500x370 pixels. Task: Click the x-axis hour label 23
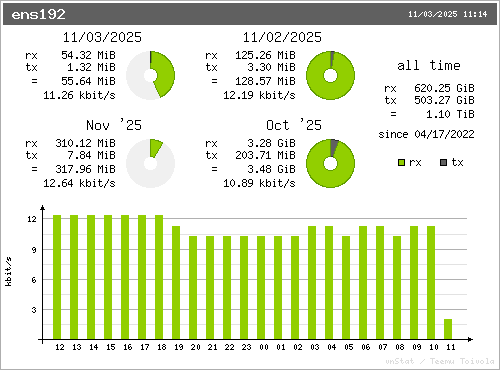(246, 347)
